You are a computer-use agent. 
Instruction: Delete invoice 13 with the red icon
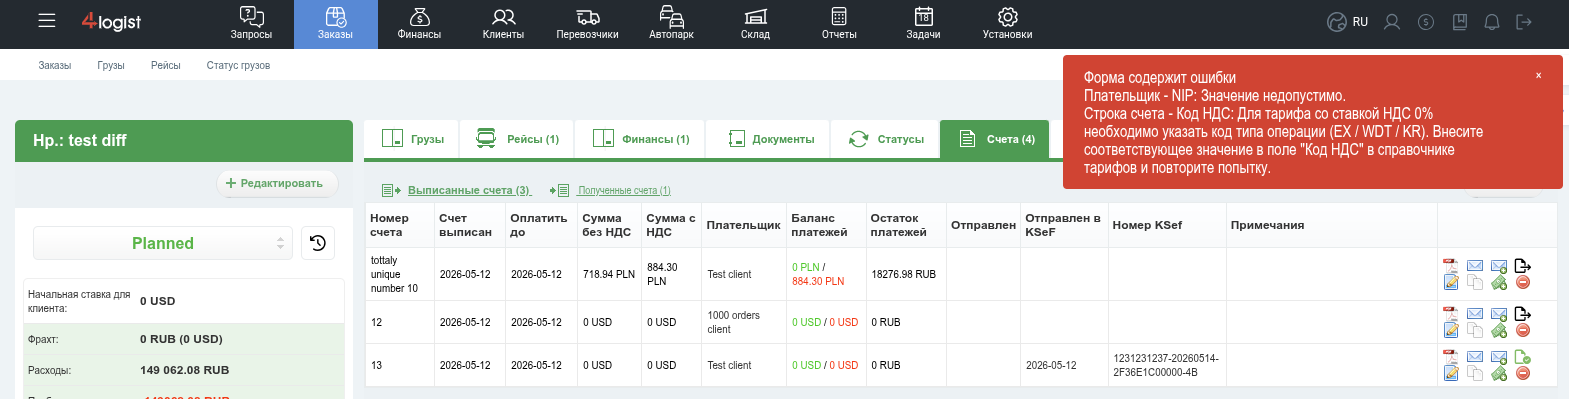tap(1523, 373)
